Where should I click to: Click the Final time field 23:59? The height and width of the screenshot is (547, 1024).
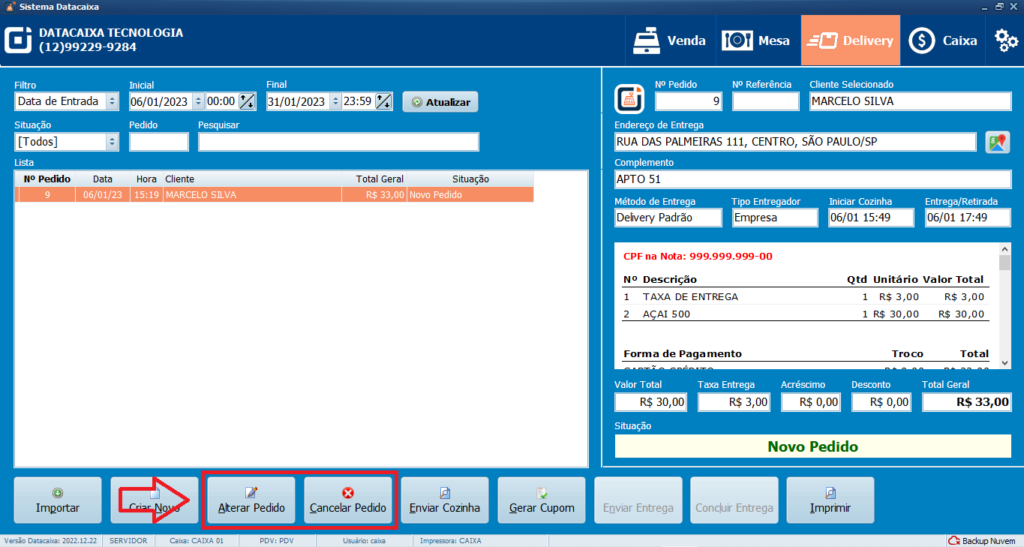point(358,102)
